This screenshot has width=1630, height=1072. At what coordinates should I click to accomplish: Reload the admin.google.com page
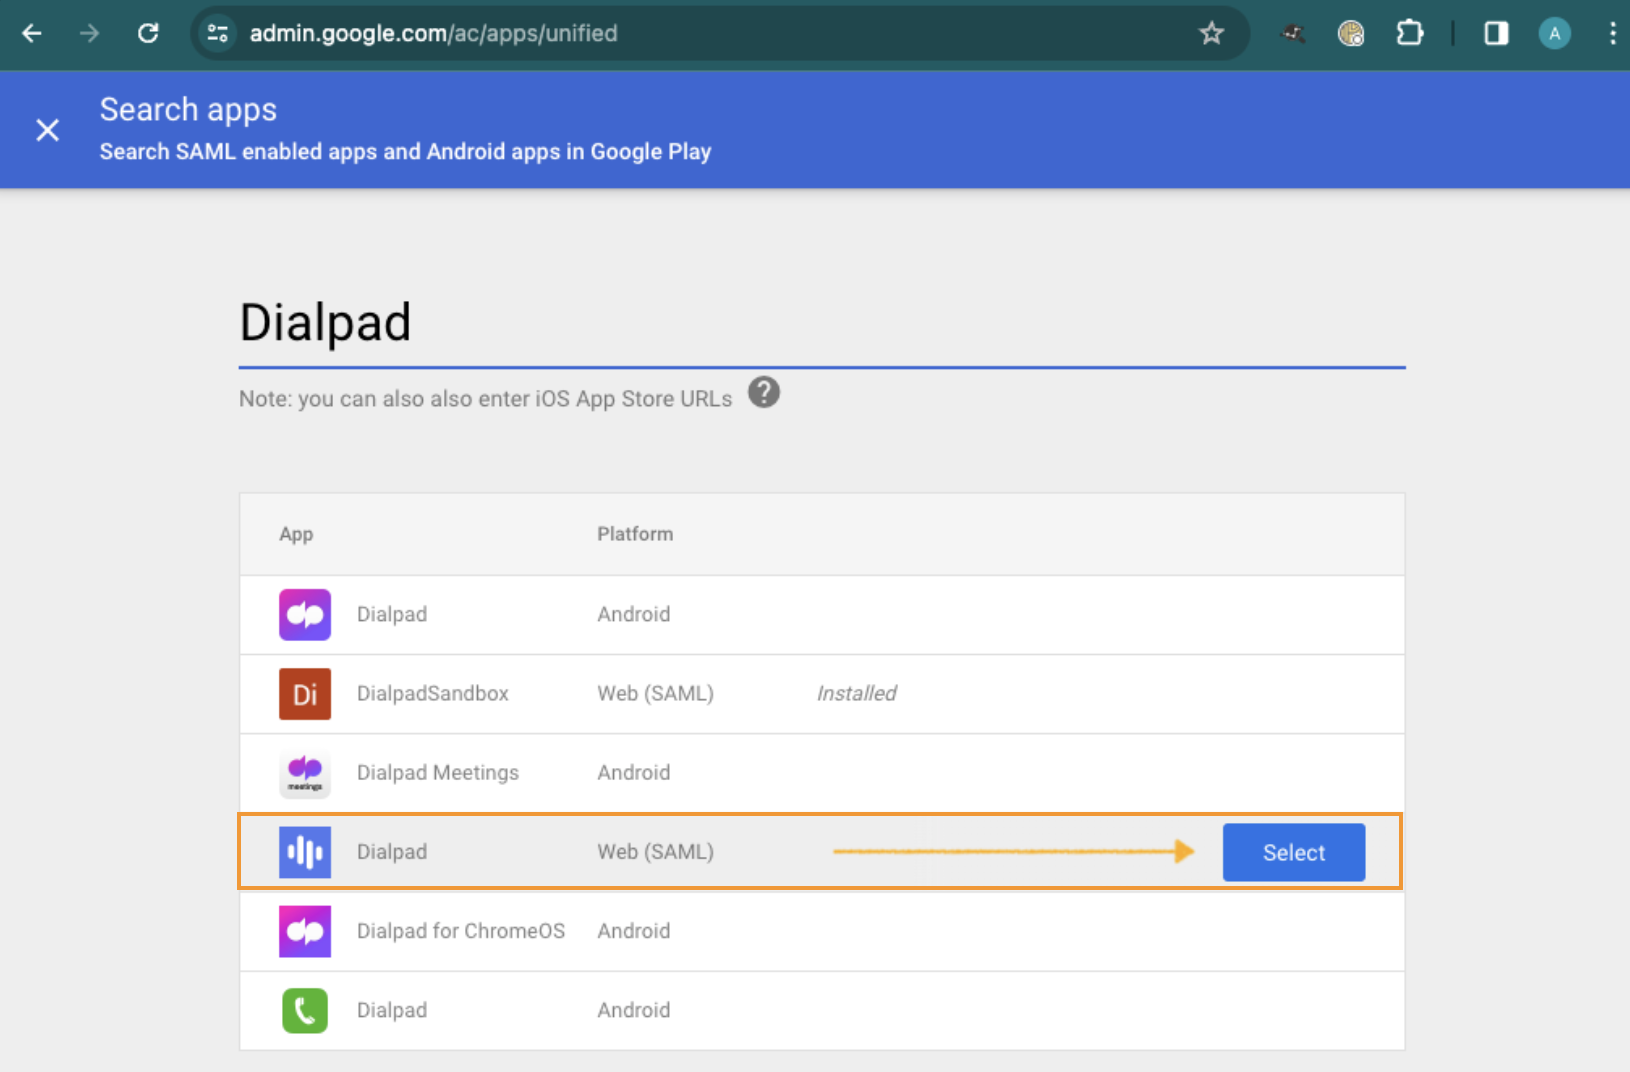[148, 33]
